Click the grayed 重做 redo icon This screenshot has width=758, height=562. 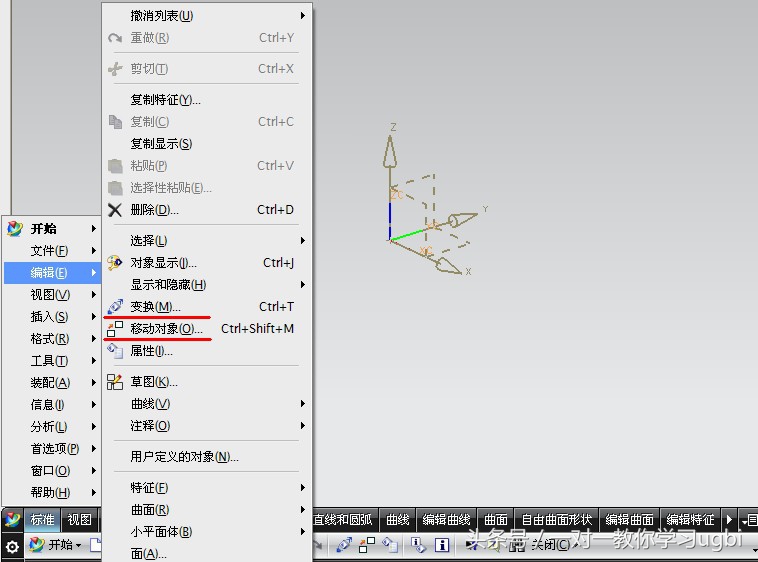pyautogui.click(x=115, y=38)
